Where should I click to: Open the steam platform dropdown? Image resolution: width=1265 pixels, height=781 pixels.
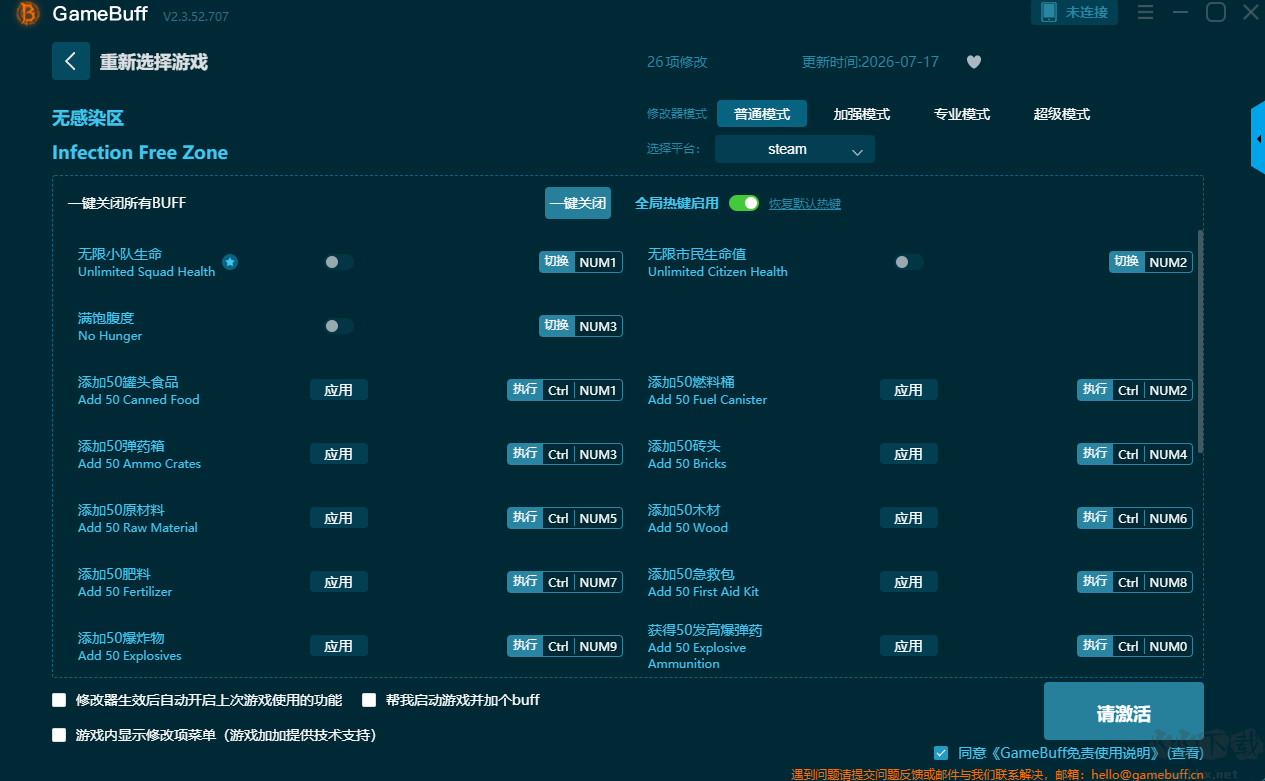pyautogui.click(x=795, y=149)
